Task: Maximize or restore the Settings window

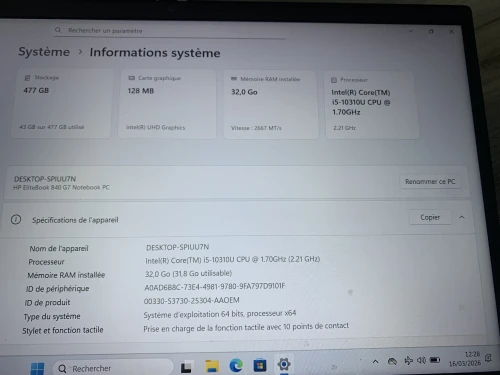Action: click(431, 31)
